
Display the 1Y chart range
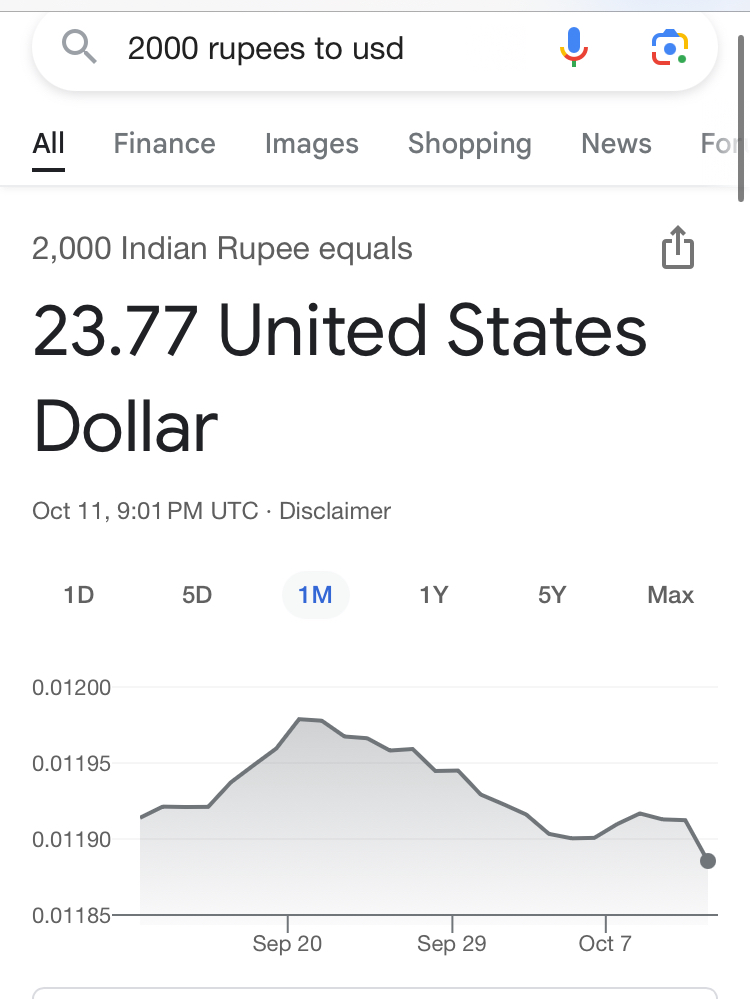[433, 595]
